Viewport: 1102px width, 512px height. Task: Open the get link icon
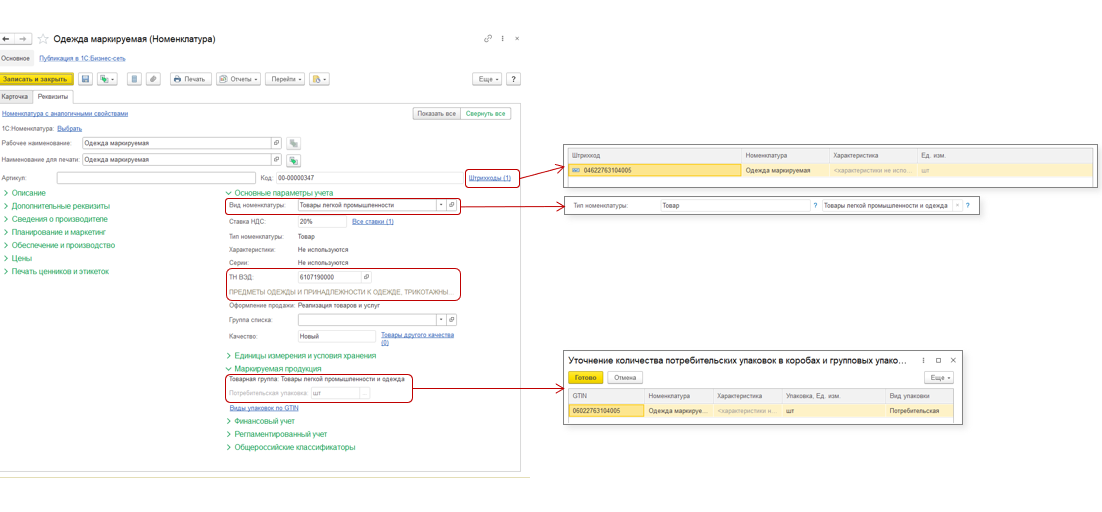click(488, 39)
